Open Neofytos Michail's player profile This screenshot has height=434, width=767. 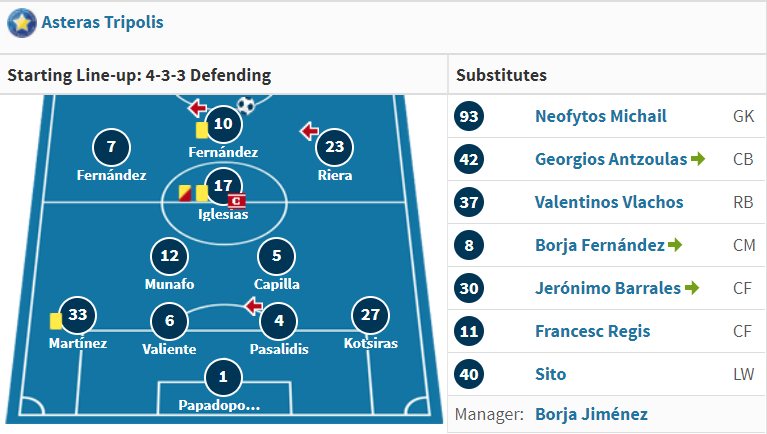[x=601, y=116]
